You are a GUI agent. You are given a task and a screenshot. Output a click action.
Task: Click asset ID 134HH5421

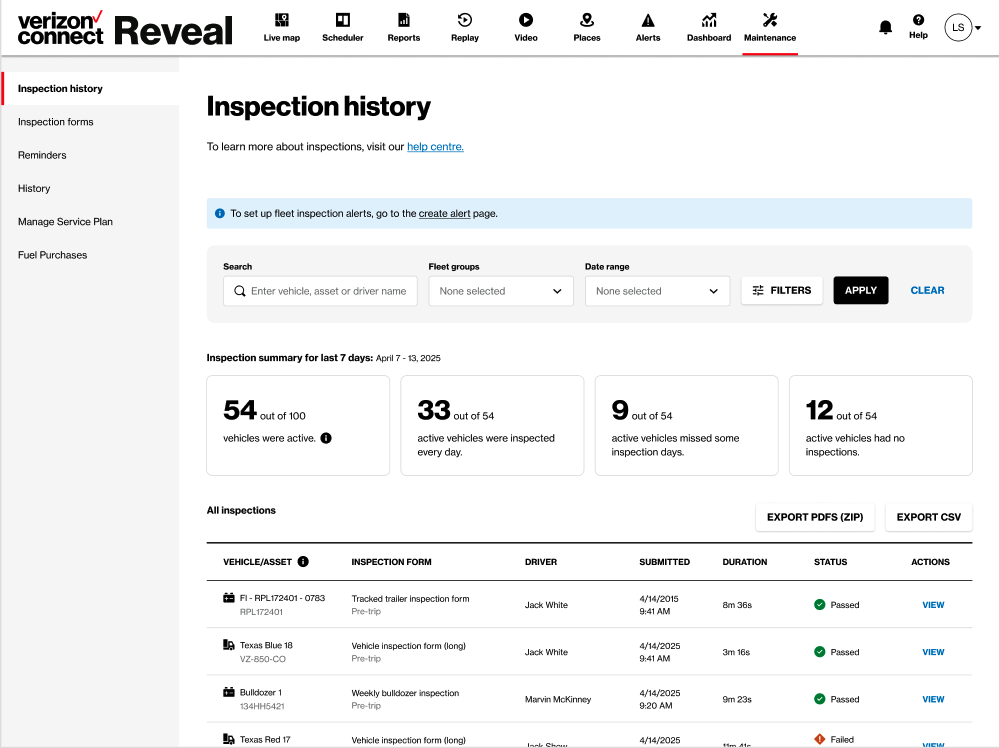(x=262, y=706)
